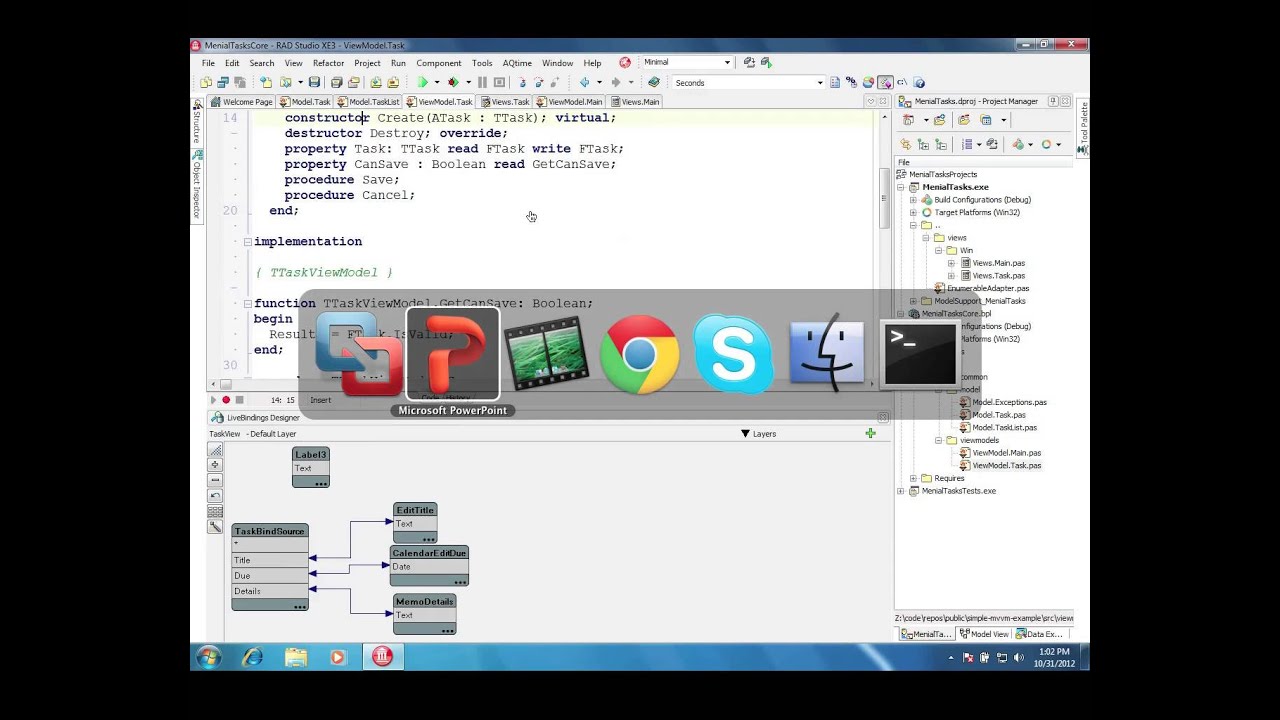Click ellipsis on MemoDetails node
This screenshot has width=1280, height=720.
tap(447, 629)
